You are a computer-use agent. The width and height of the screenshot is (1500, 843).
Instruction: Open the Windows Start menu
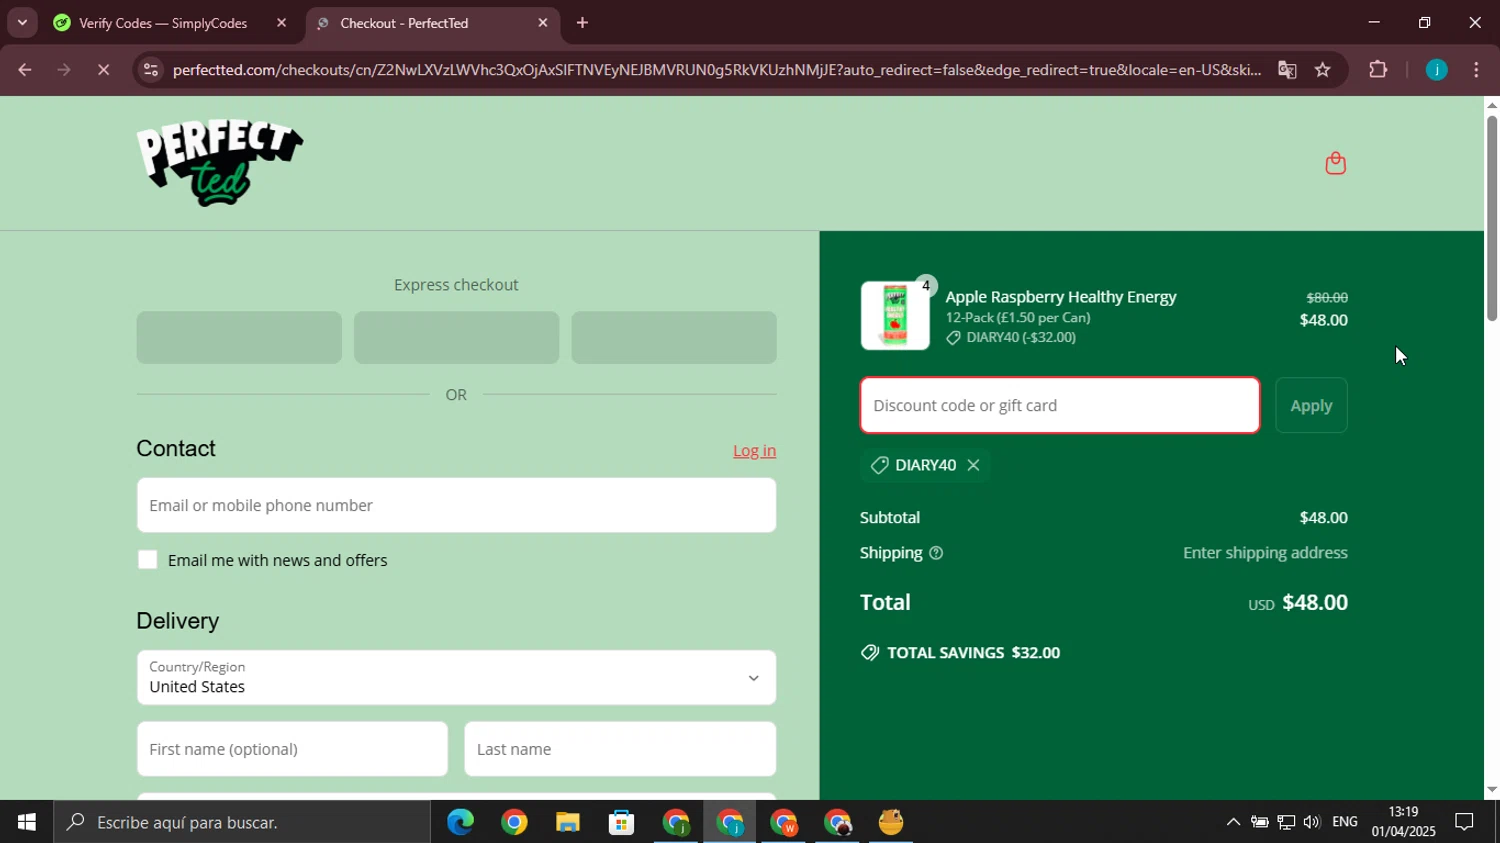tap(26, 822)
